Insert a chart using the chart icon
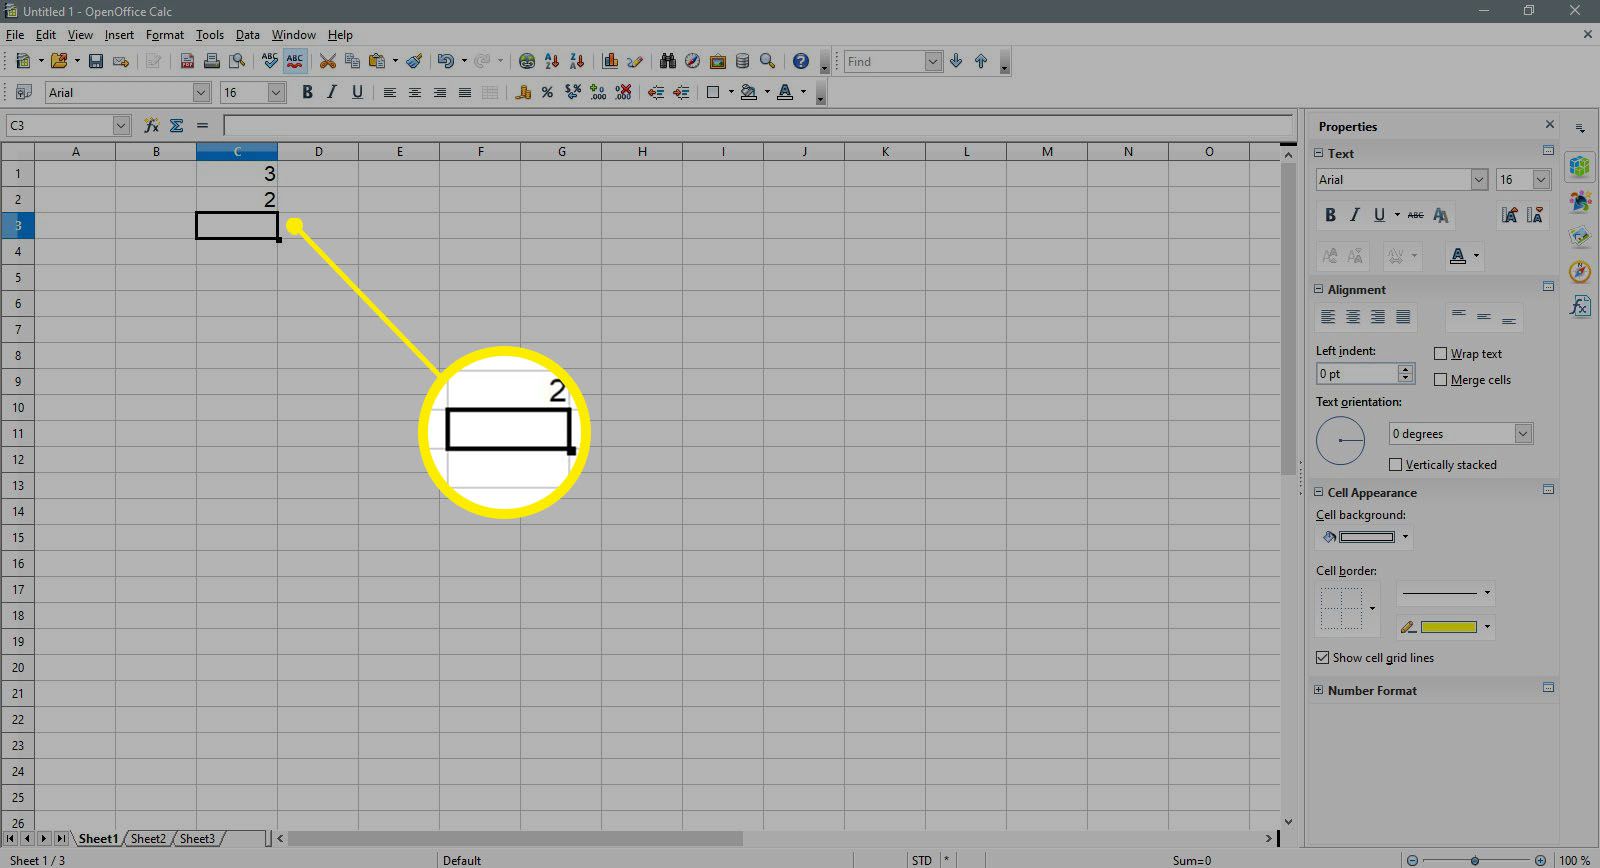1600x868 pixels. (x=610, y=62)
